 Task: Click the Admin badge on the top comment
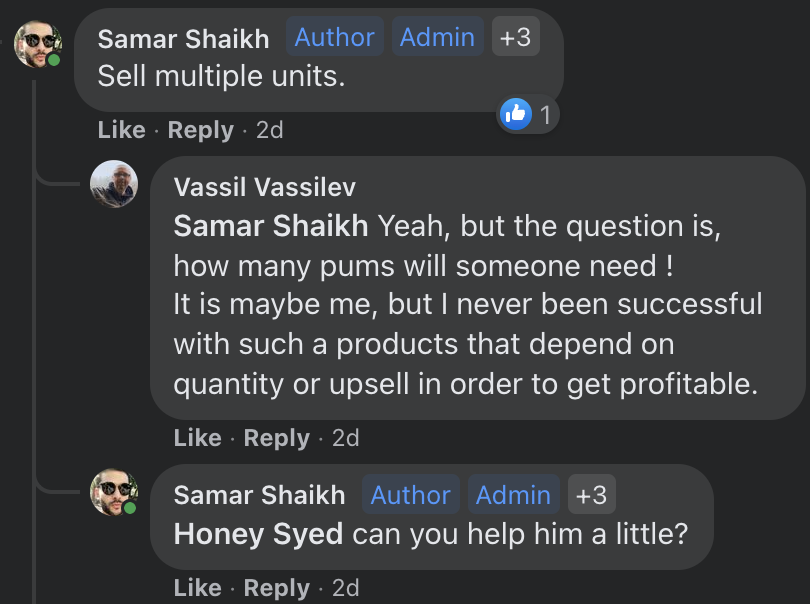coord(437,38)
